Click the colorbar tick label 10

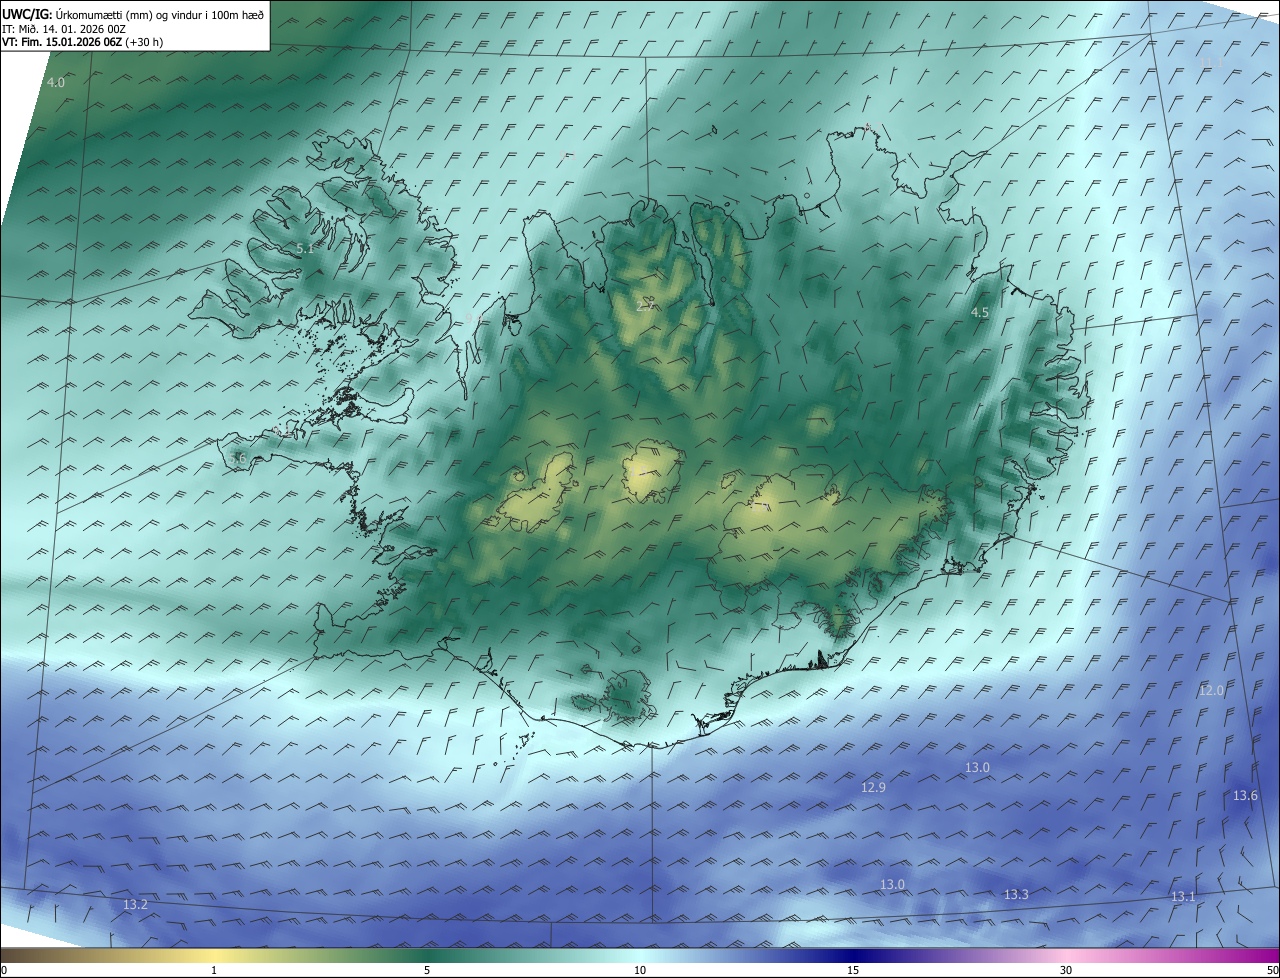click(640, 970)
